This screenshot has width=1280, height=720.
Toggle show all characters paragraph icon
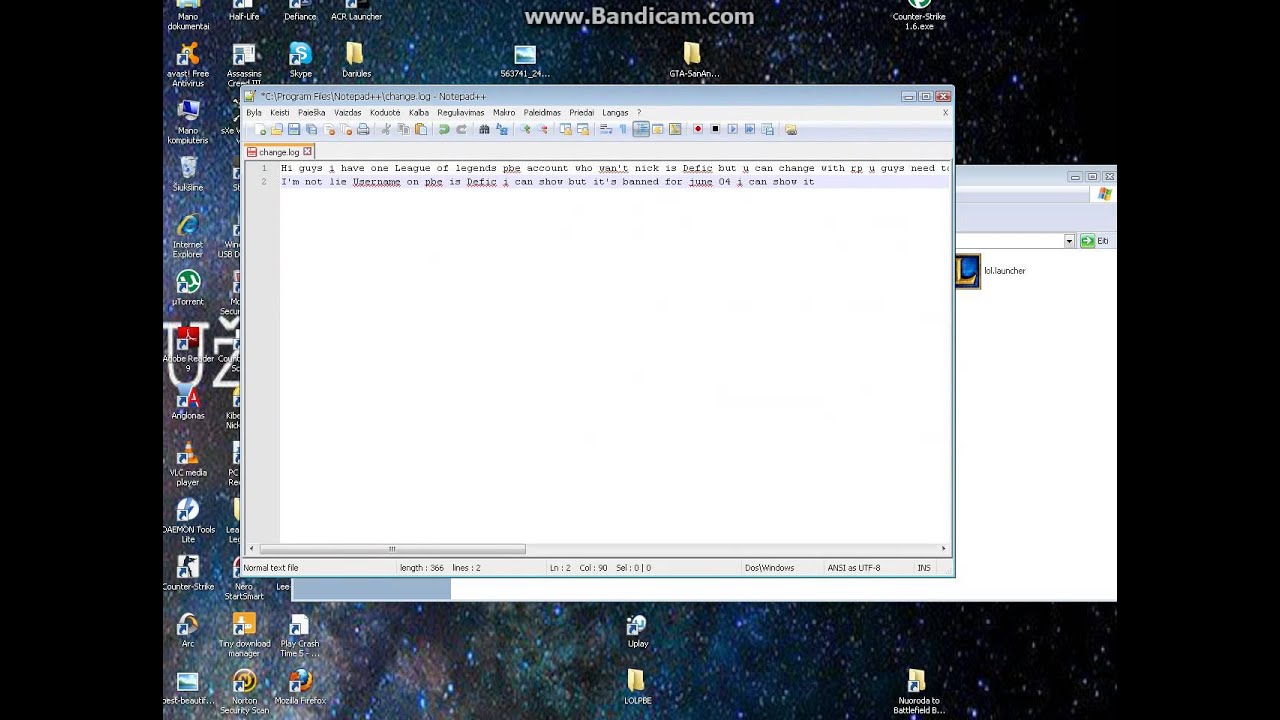[x=623, y=129]
